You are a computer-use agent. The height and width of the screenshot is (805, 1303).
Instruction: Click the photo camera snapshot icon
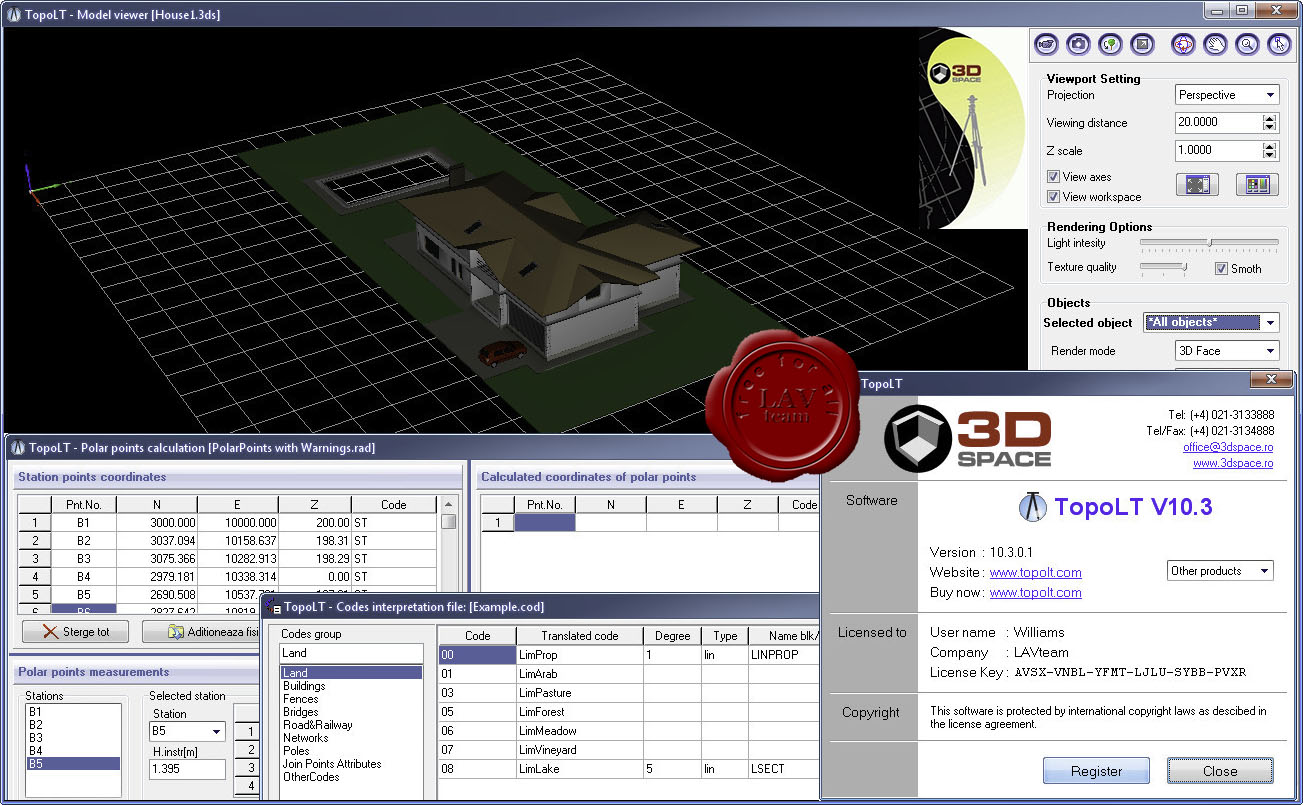(1078, 44)
